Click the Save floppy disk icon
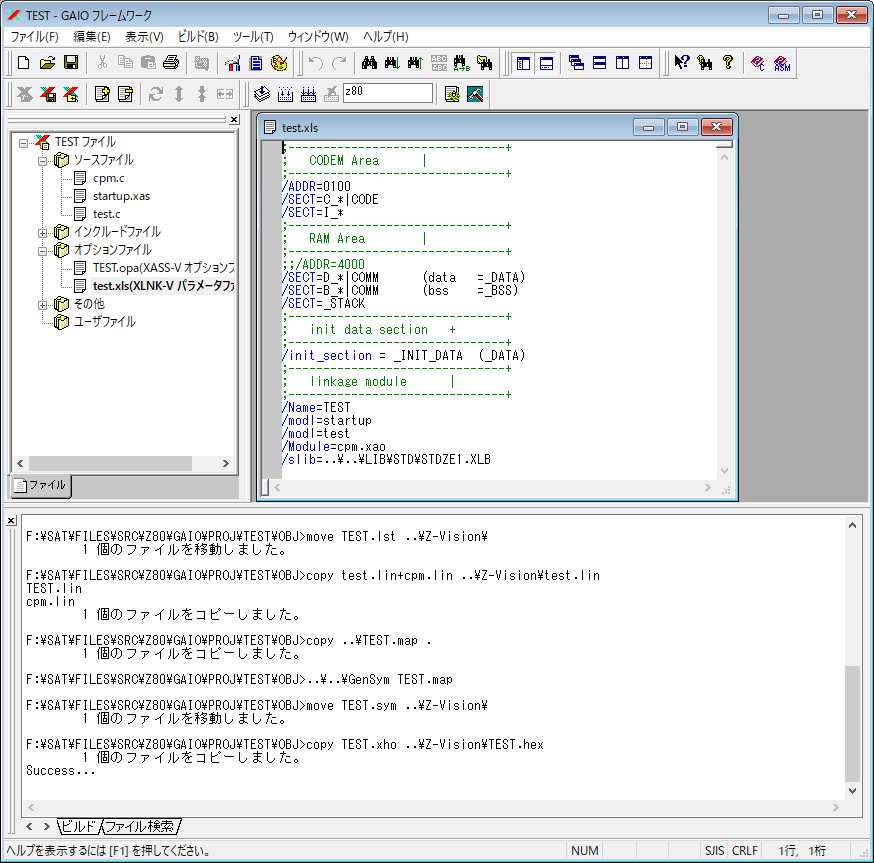Image resolution: width=874 pixels, height=863 pixels. 71,63
